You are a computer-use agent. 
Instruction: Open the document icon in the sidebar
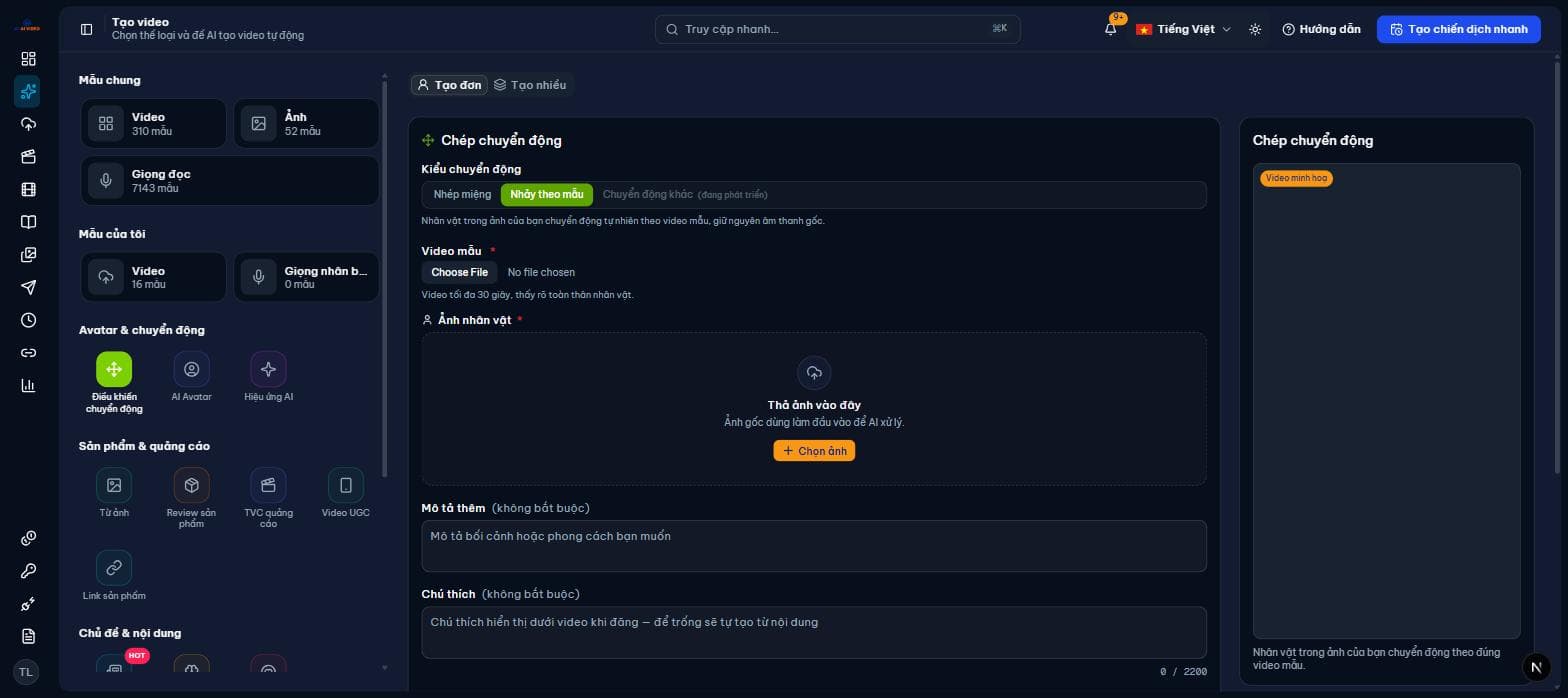[28, 637]
